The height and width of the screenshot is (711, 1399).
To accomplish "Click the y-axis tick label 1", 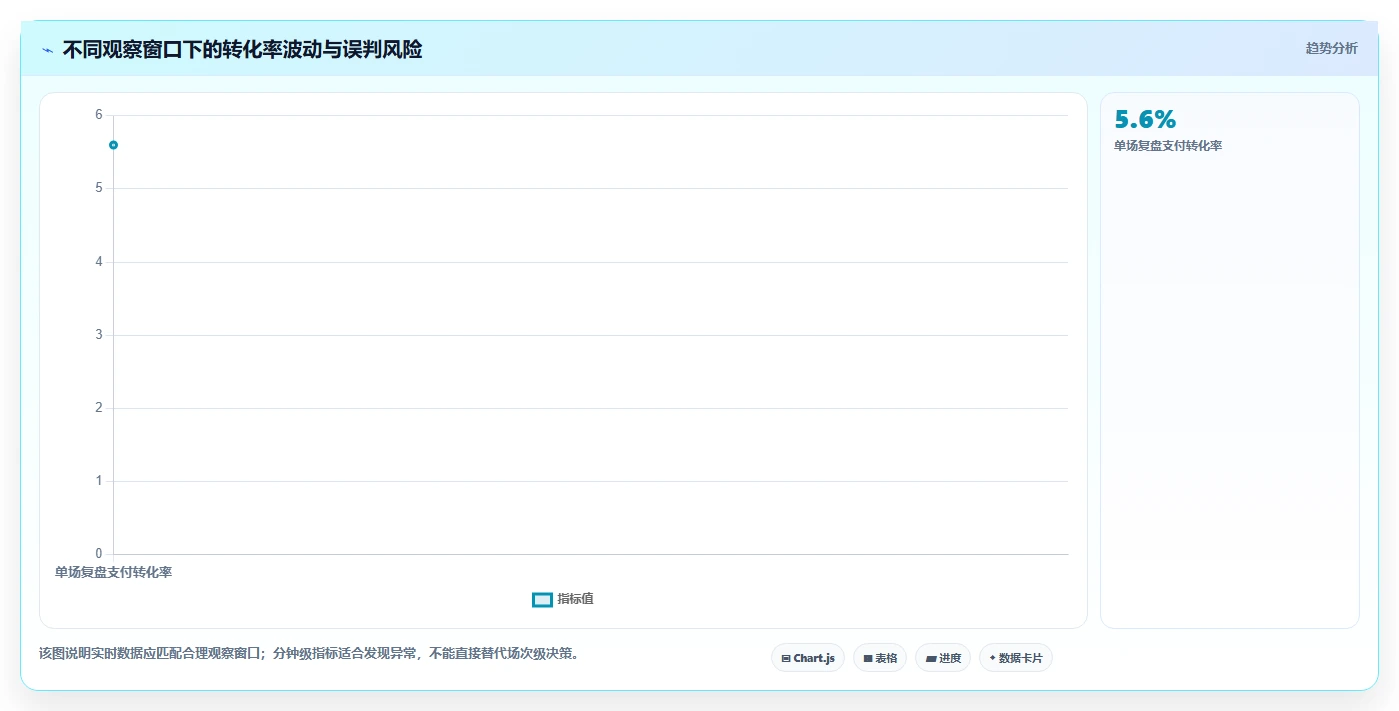I will point(99,481).
